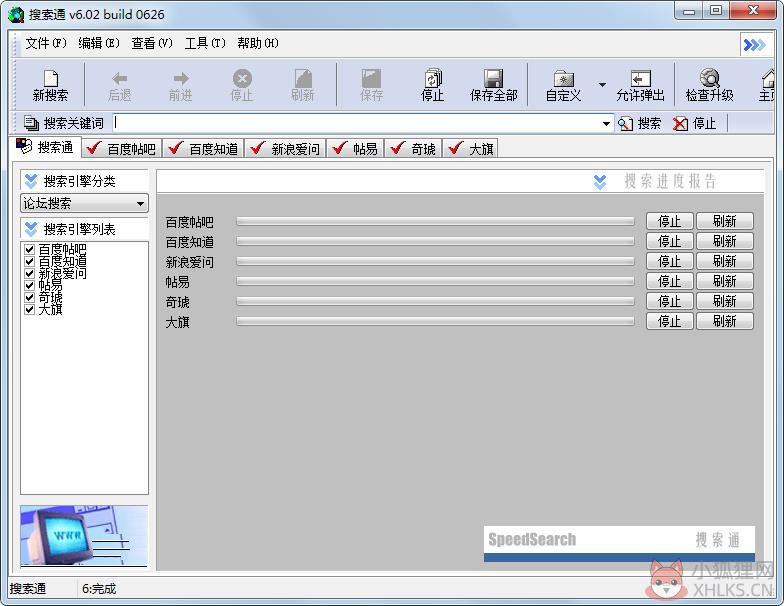Switch to the 百度知道 tab
The image size is (784, 606).
pyautogui.click(x=204, y=149)
